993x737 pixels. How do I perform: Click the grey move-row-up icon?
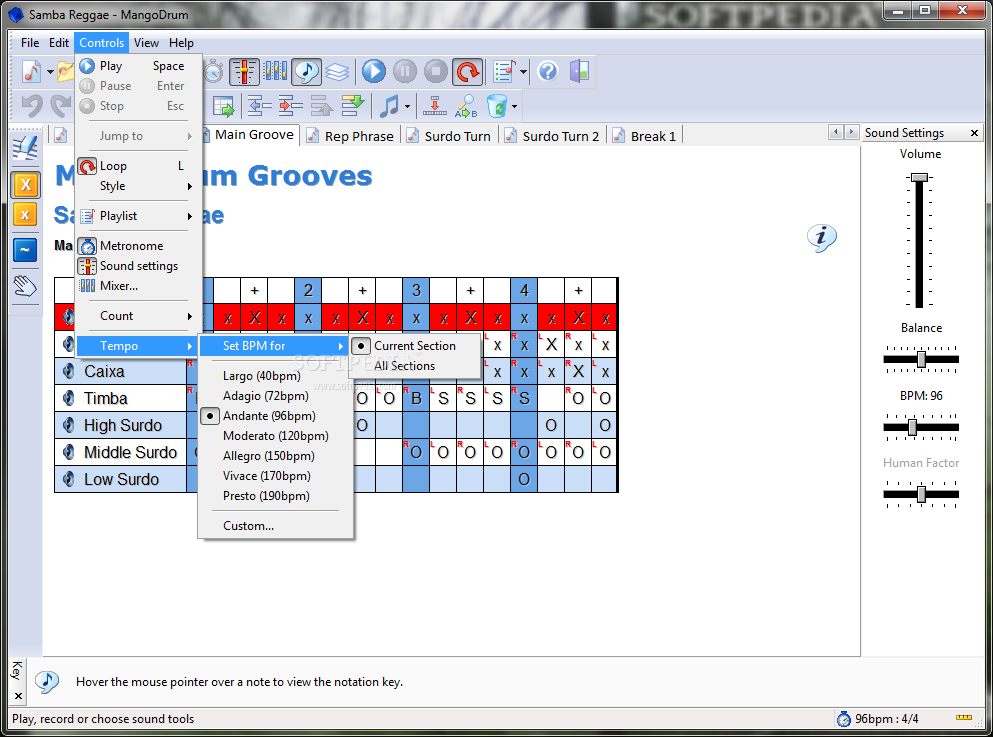pyautogui.click(x=322, y=106)
